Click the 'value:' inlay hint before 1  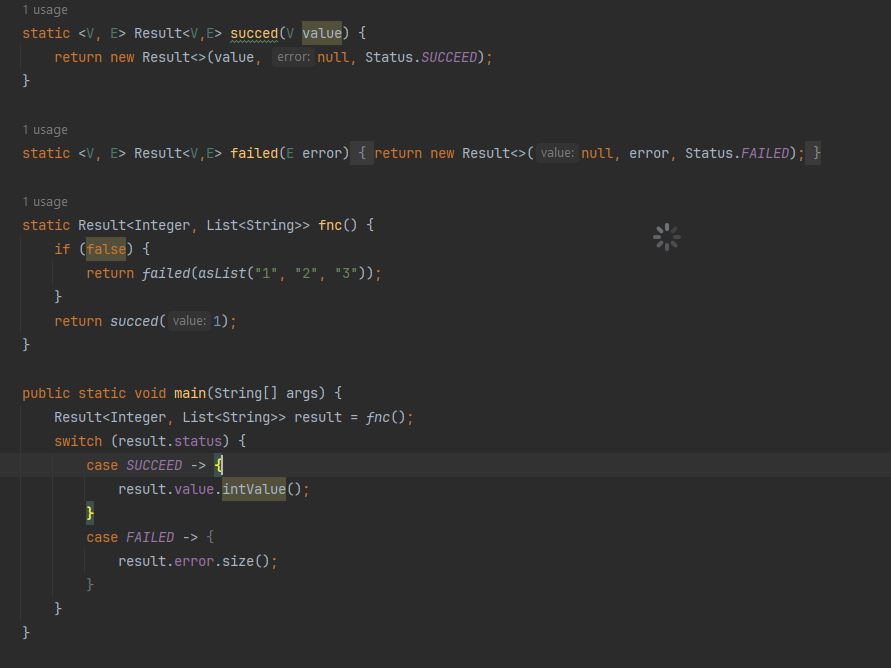click(x=189, y=321)
